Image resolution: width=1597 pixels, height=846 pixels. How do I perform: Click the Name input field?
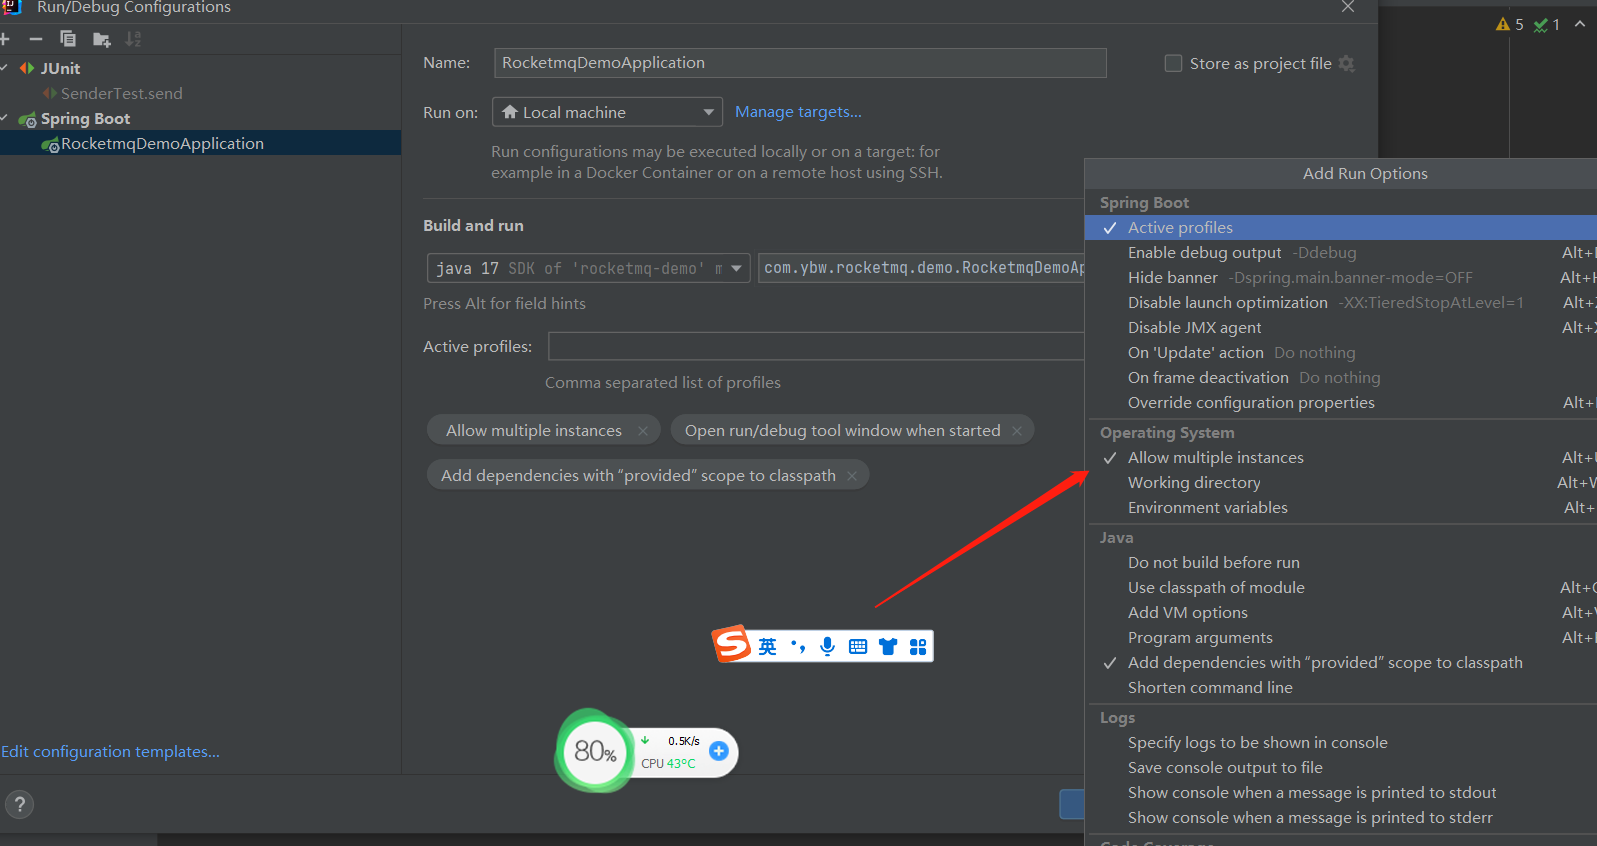(800, 63)
